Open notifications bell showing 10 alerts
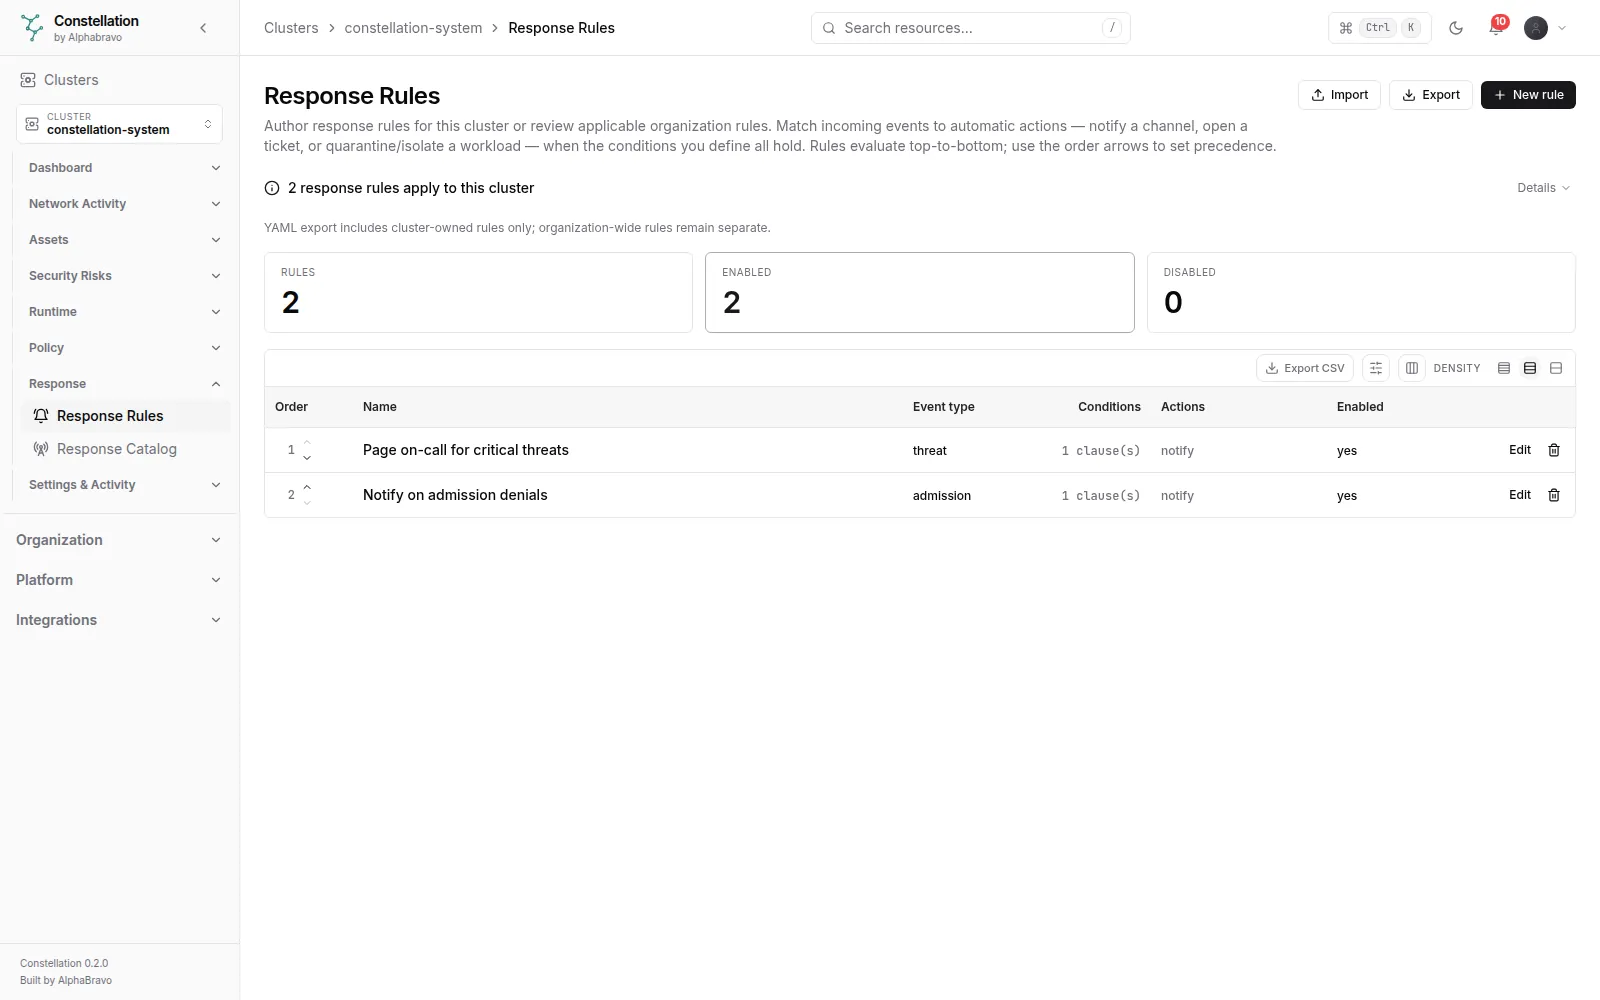The height and width of the screenshot is (1000, 1600). click(x=1496, y=28)
